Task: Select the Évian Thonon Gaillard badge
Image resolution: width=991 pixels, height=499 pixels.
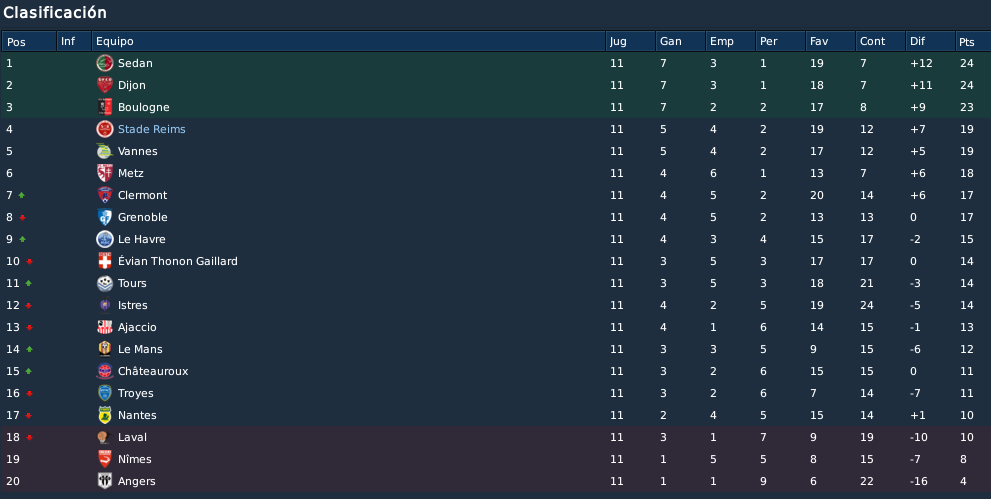Action: (104, 261)
